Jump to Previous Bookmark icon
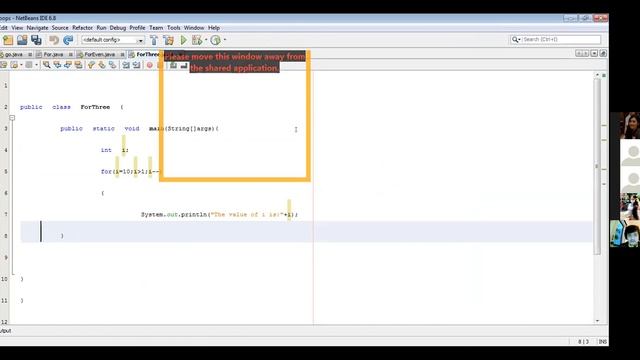 pos(91,65)
